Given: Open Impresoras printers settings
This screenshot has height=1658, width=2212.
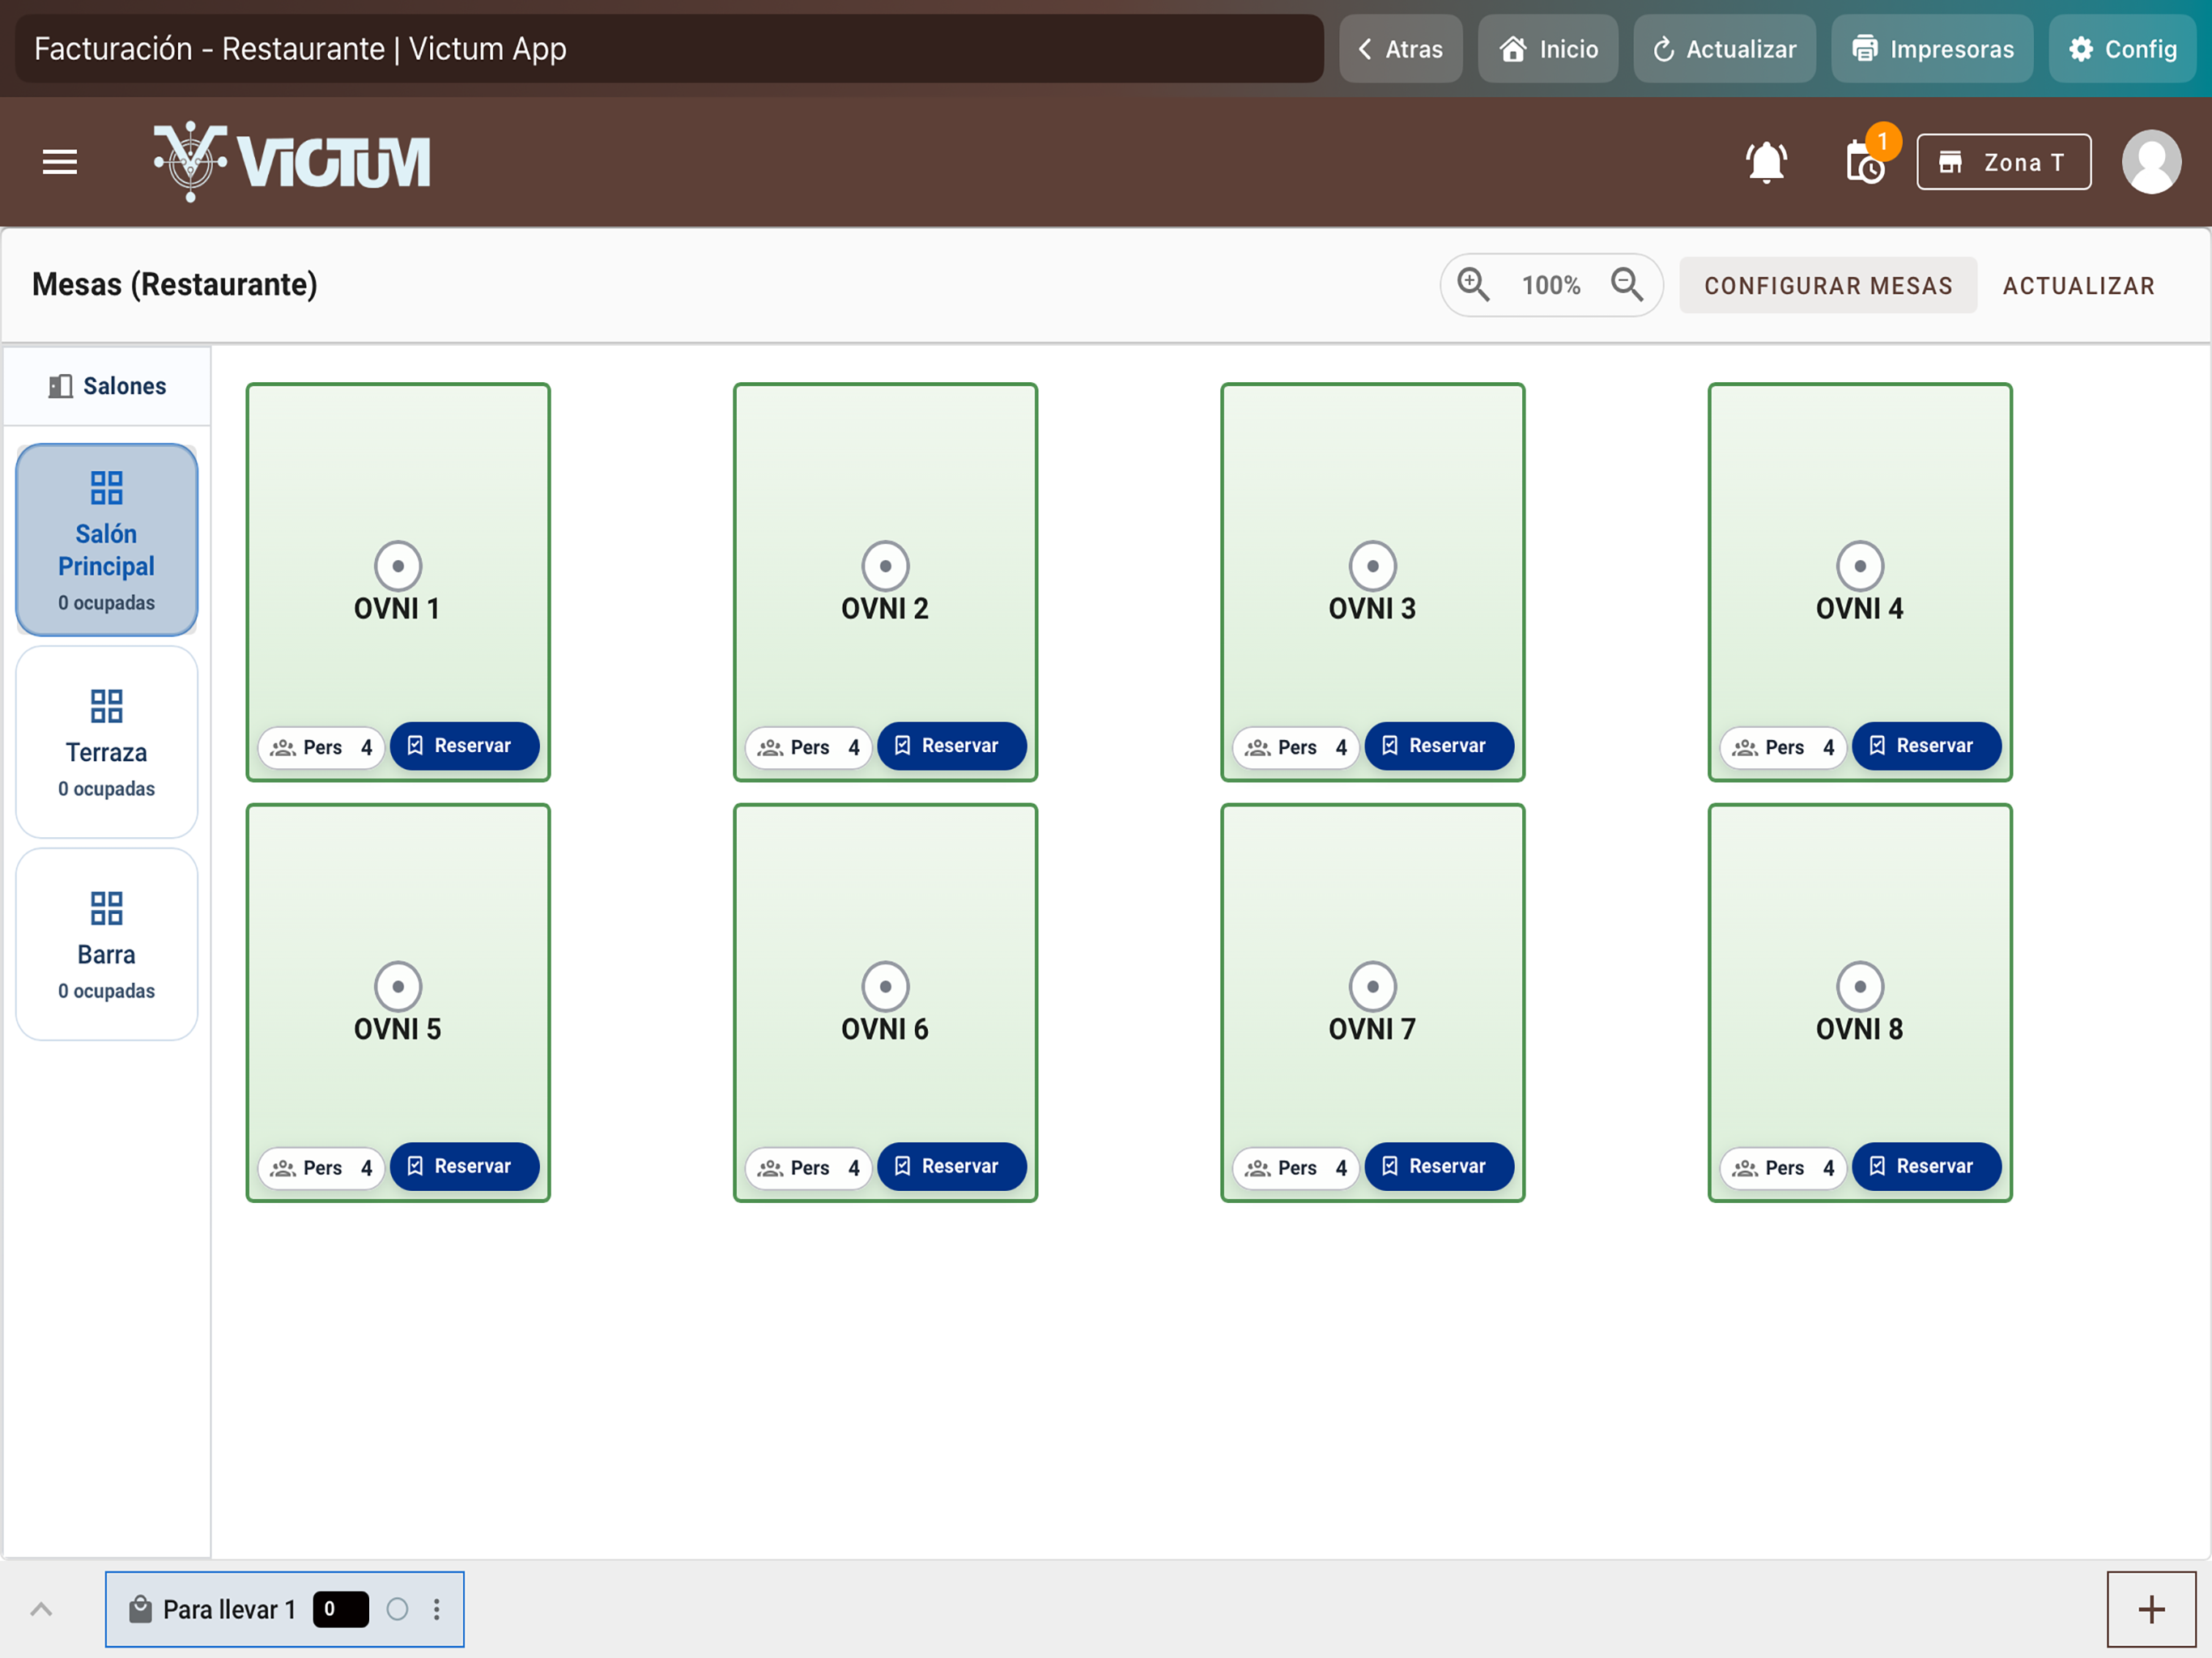Looking at the screenshot, I should point(1932,49).
